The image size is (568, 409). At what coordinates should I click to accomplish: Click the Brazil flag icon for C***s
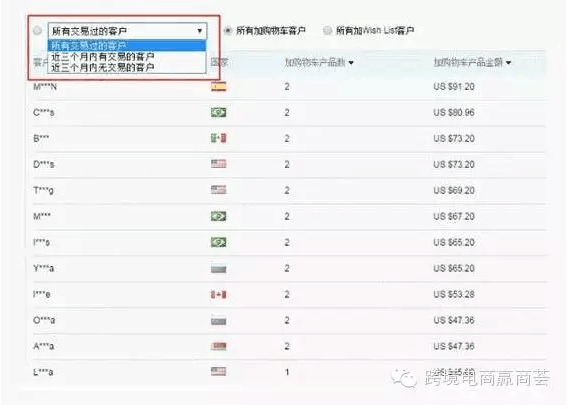[x=218, y=113]
